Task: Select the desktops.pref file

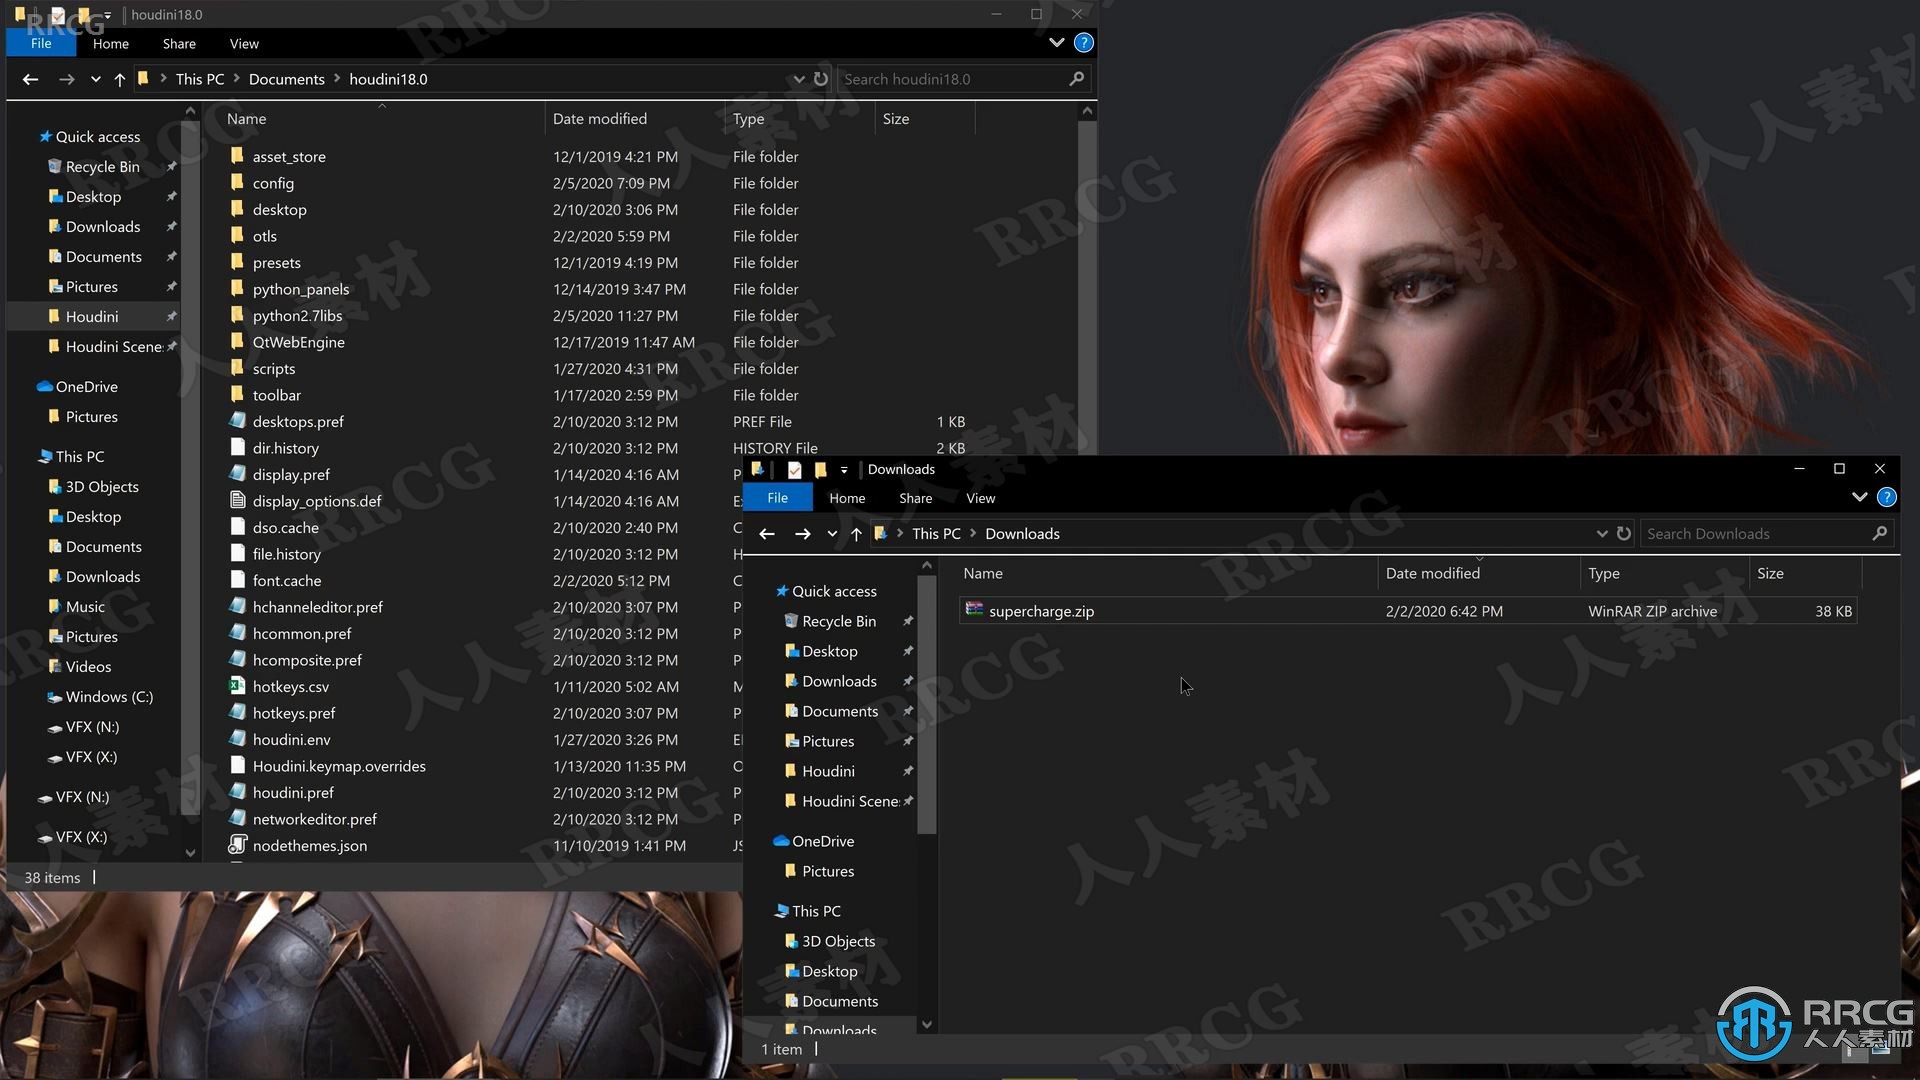Action: (x=297, y=421)
